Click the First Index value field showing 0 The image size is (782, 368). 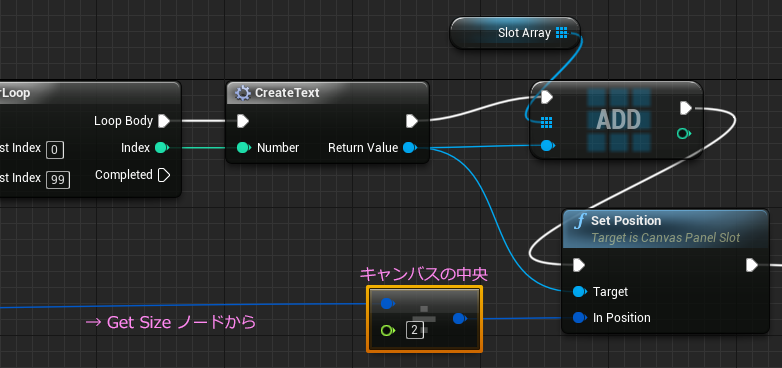tap(55, 150)
